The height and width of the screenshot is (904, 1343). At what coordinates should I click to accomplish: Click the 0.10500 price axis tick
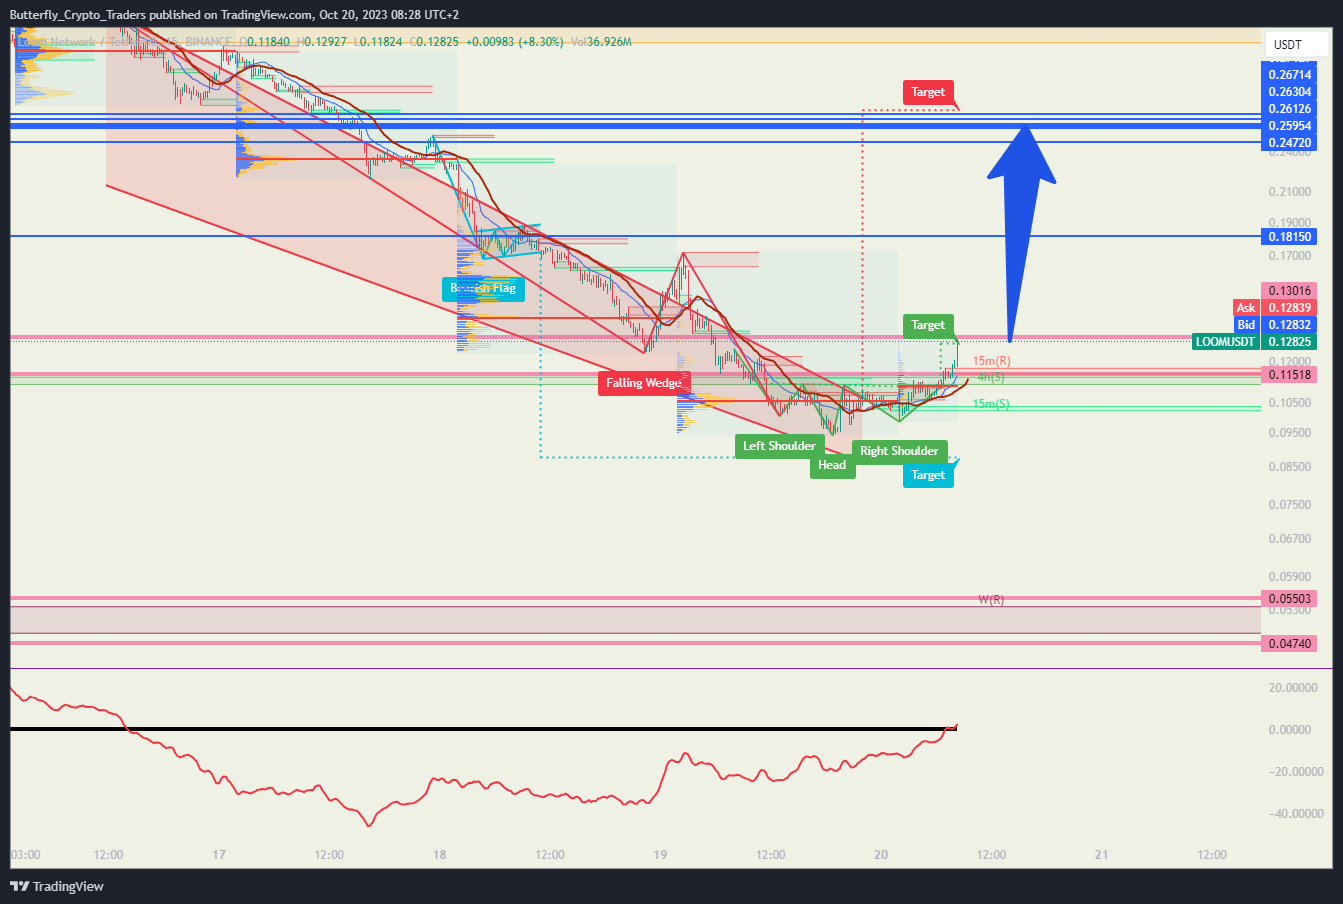point(1291,403)
